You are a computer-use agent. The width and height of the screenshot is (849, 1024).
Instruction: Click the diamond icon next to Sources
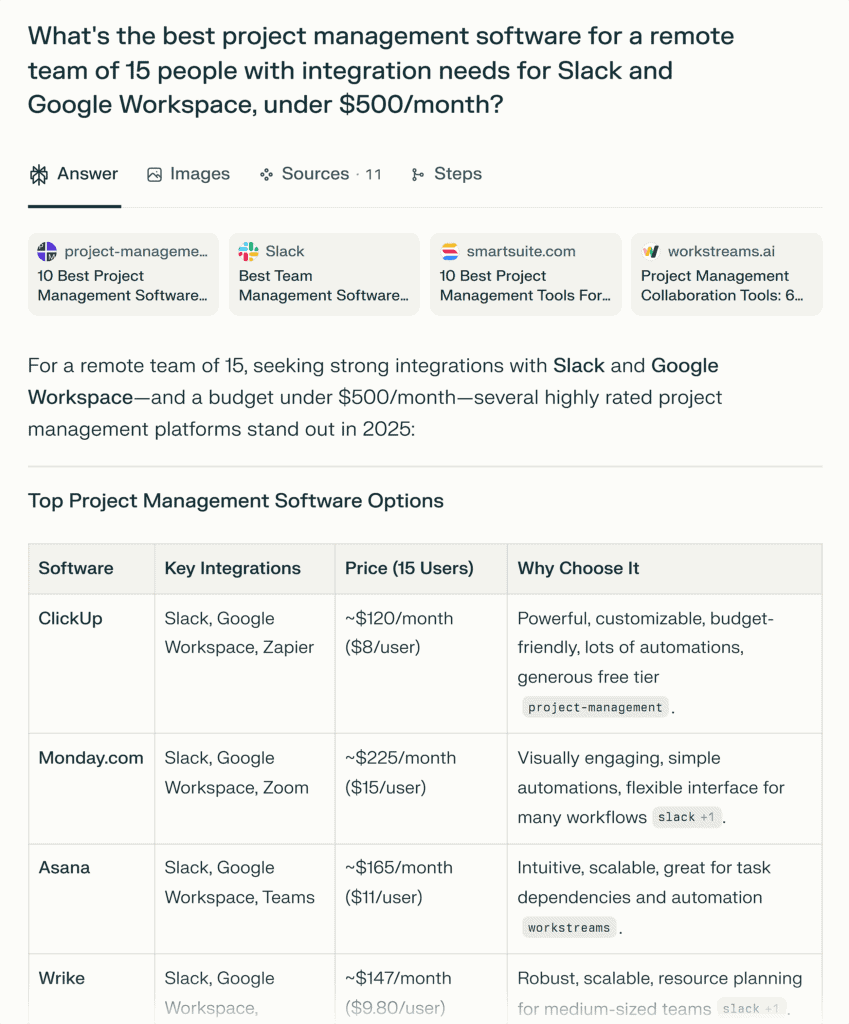pyautogui.click(x=267, y=174)
